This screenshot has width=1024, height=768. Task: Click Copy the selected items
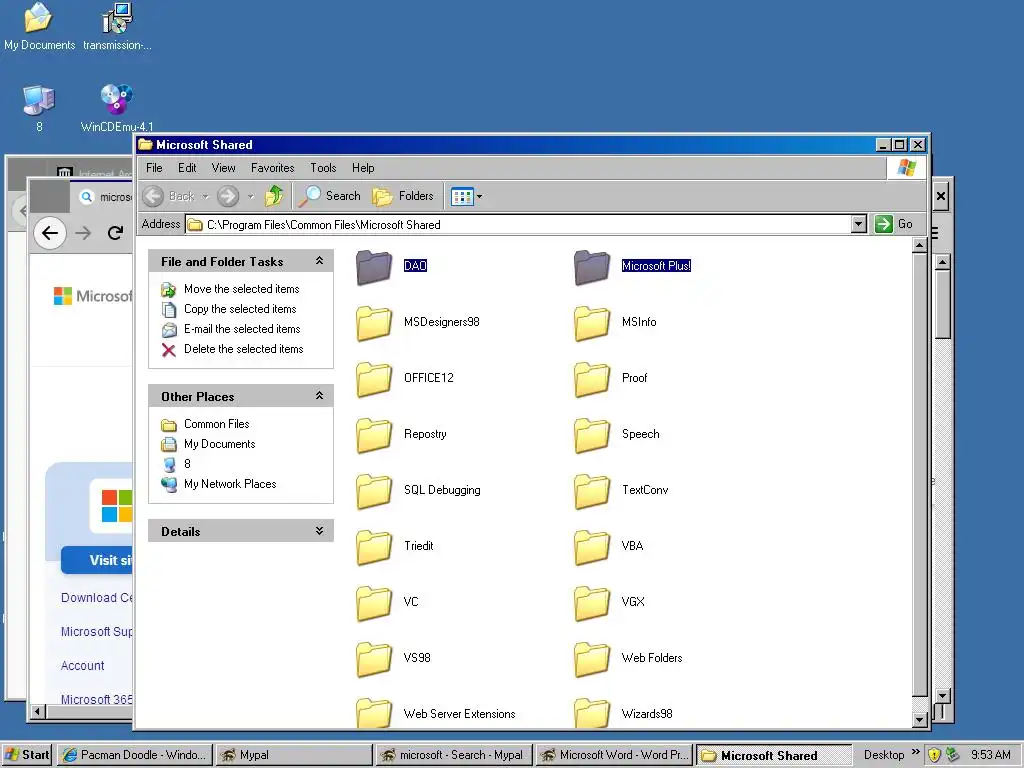point(240,309)
